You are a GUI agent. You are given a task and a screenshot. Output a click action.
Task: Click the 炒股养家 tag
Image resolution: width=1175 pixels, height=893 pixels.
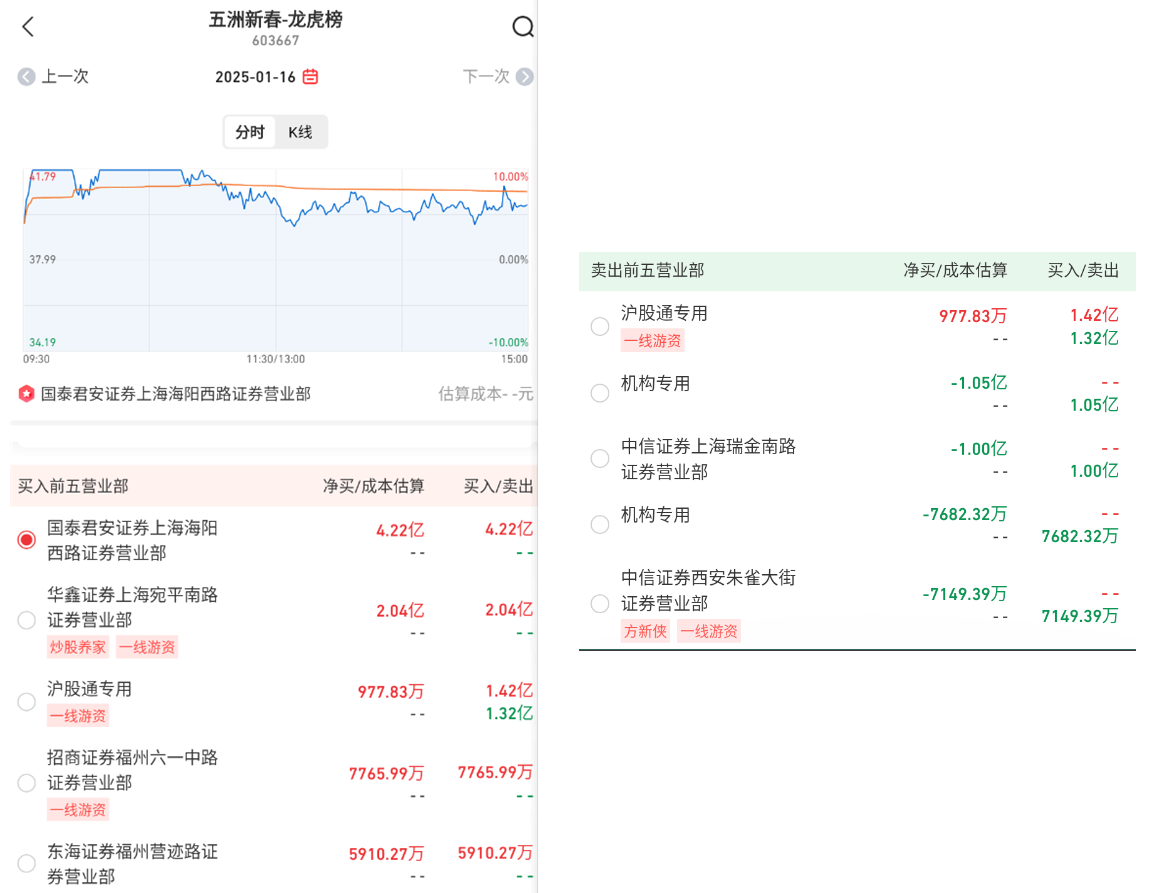(x=77, y=647)
